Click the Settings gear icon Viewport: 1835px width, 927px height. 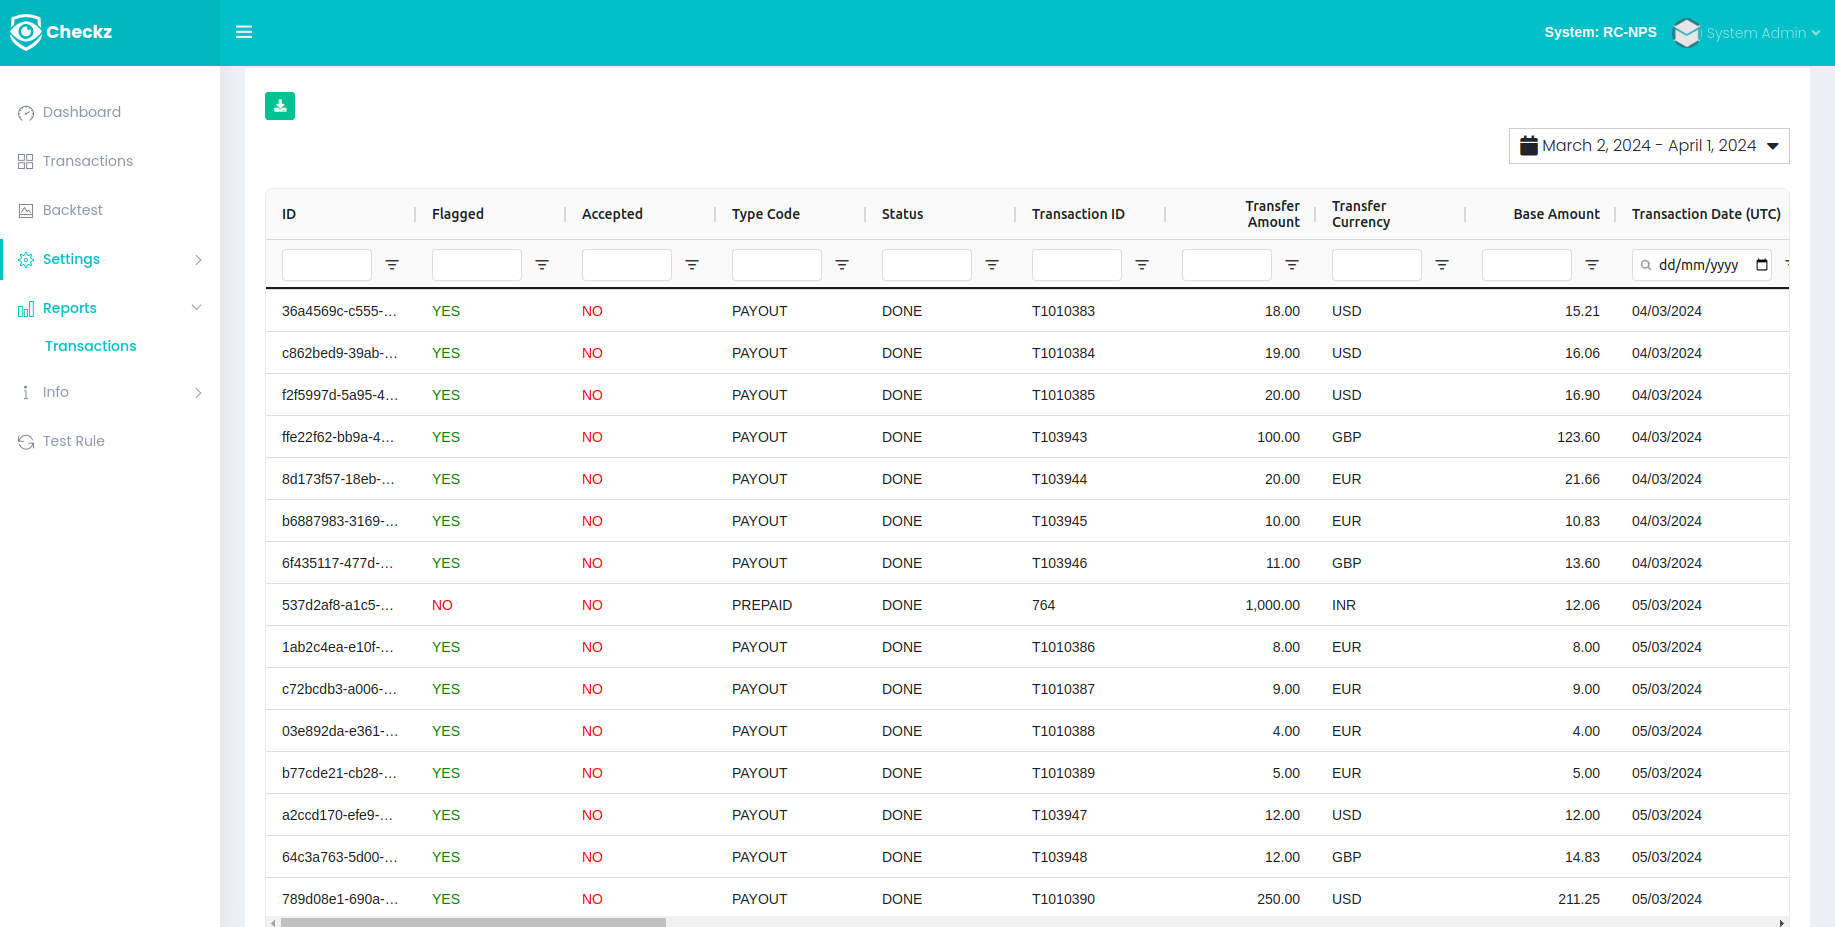point(26,260)
